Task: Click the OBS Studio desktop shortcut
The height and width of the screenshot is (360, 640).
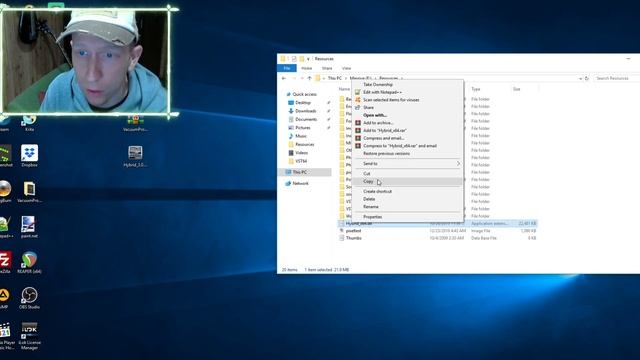Action: [x=29, y=298]
